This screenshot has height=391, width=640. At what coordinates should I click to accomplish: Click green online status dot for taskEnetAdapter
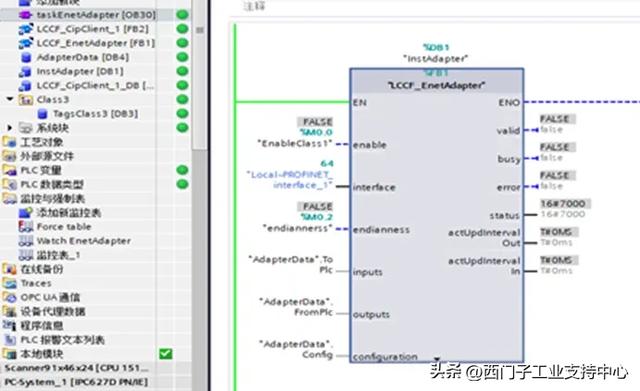(x=182, y=15)
